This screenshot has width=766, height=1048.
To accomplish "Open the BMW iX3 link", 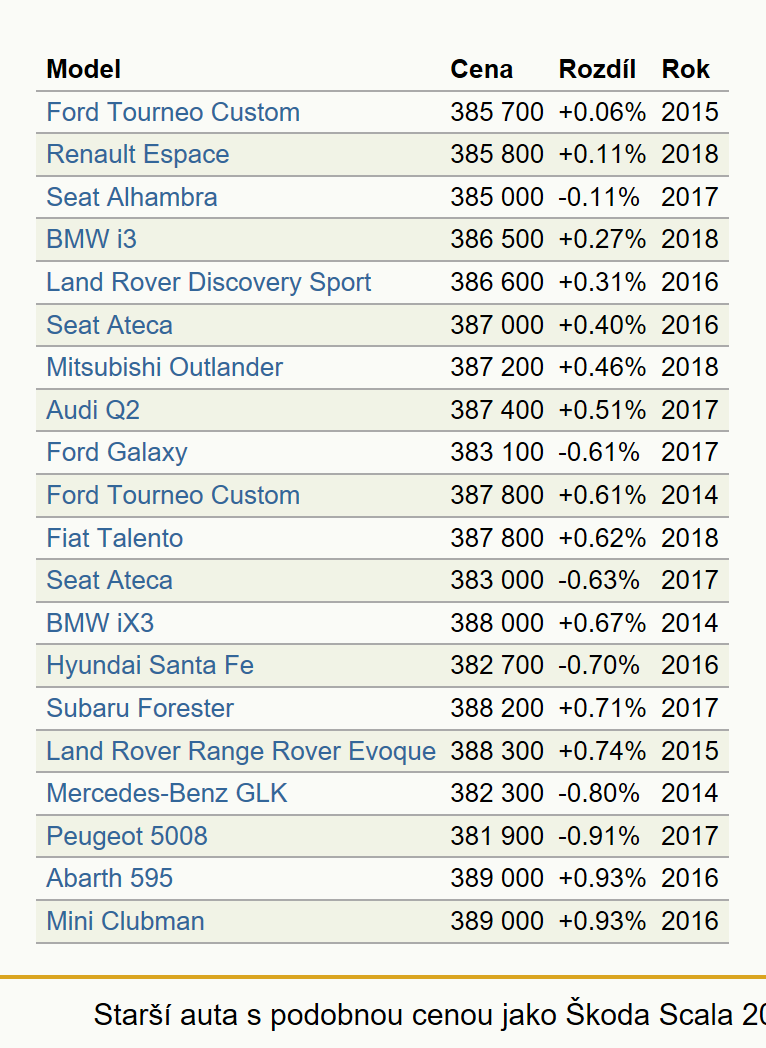I will point(100,623).
